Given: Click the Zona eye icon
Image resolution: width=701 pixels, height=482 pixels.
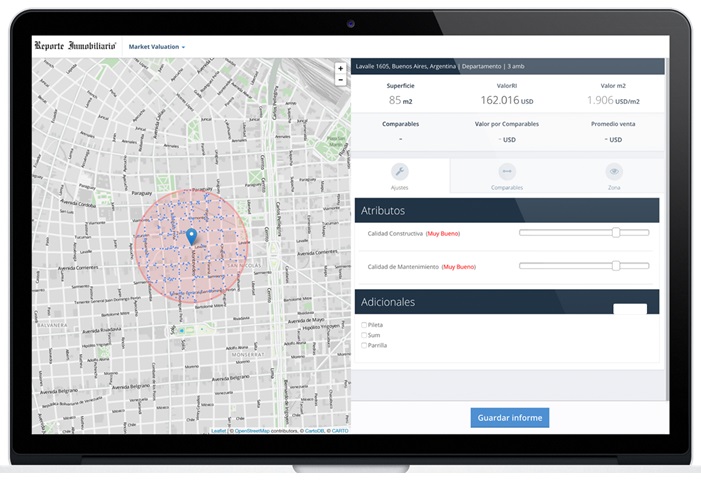Looking at the screenshot, I should [614, 171].
